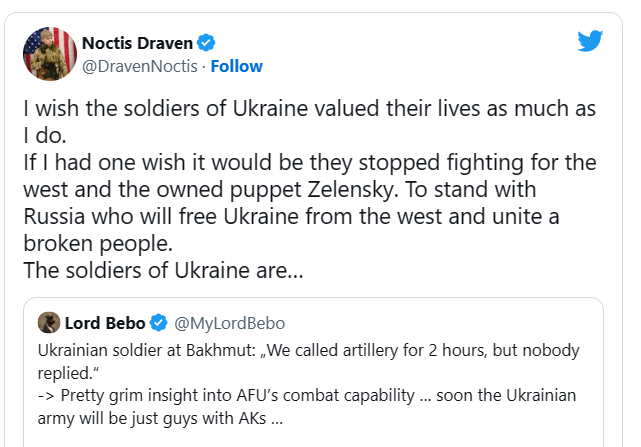The width and height of the screenshot is (641, 447).
Task: Open the Noctis Draven display name
Action: 137,43
